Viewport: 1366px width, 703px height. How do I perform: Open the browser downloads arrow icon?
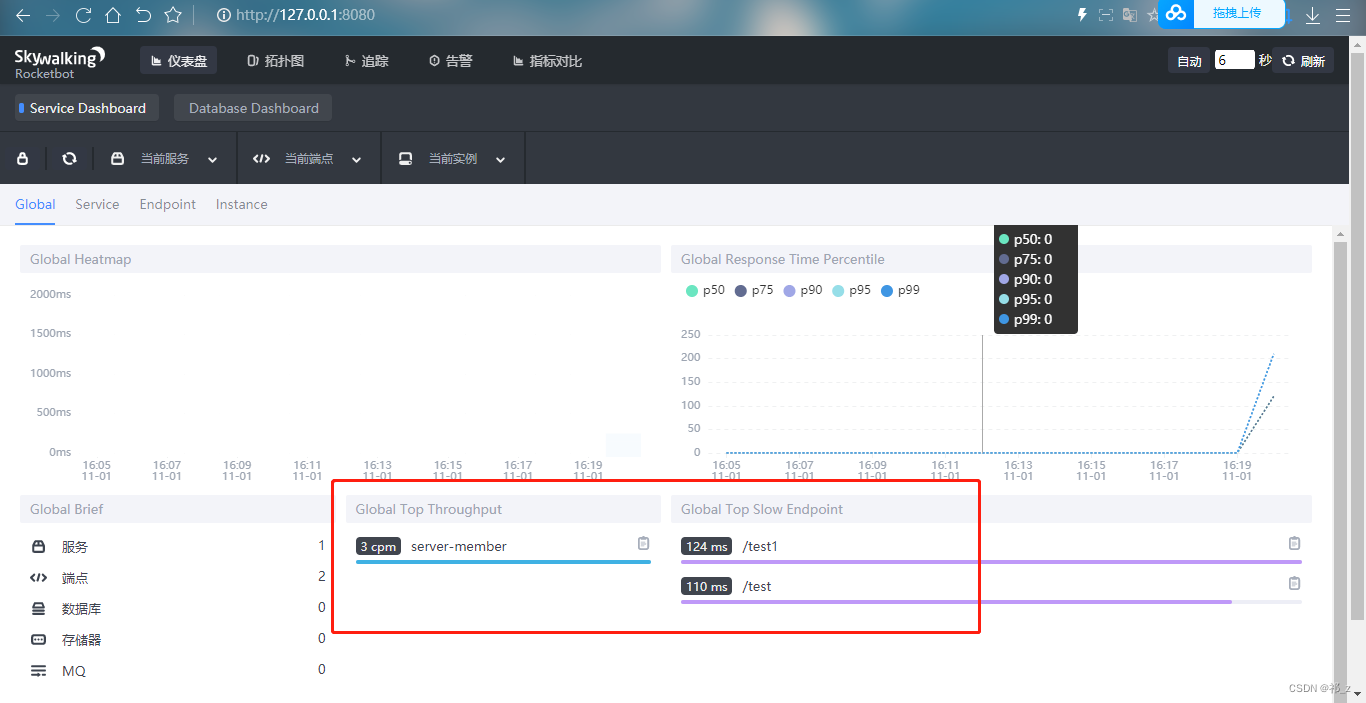coord(1313,15)
